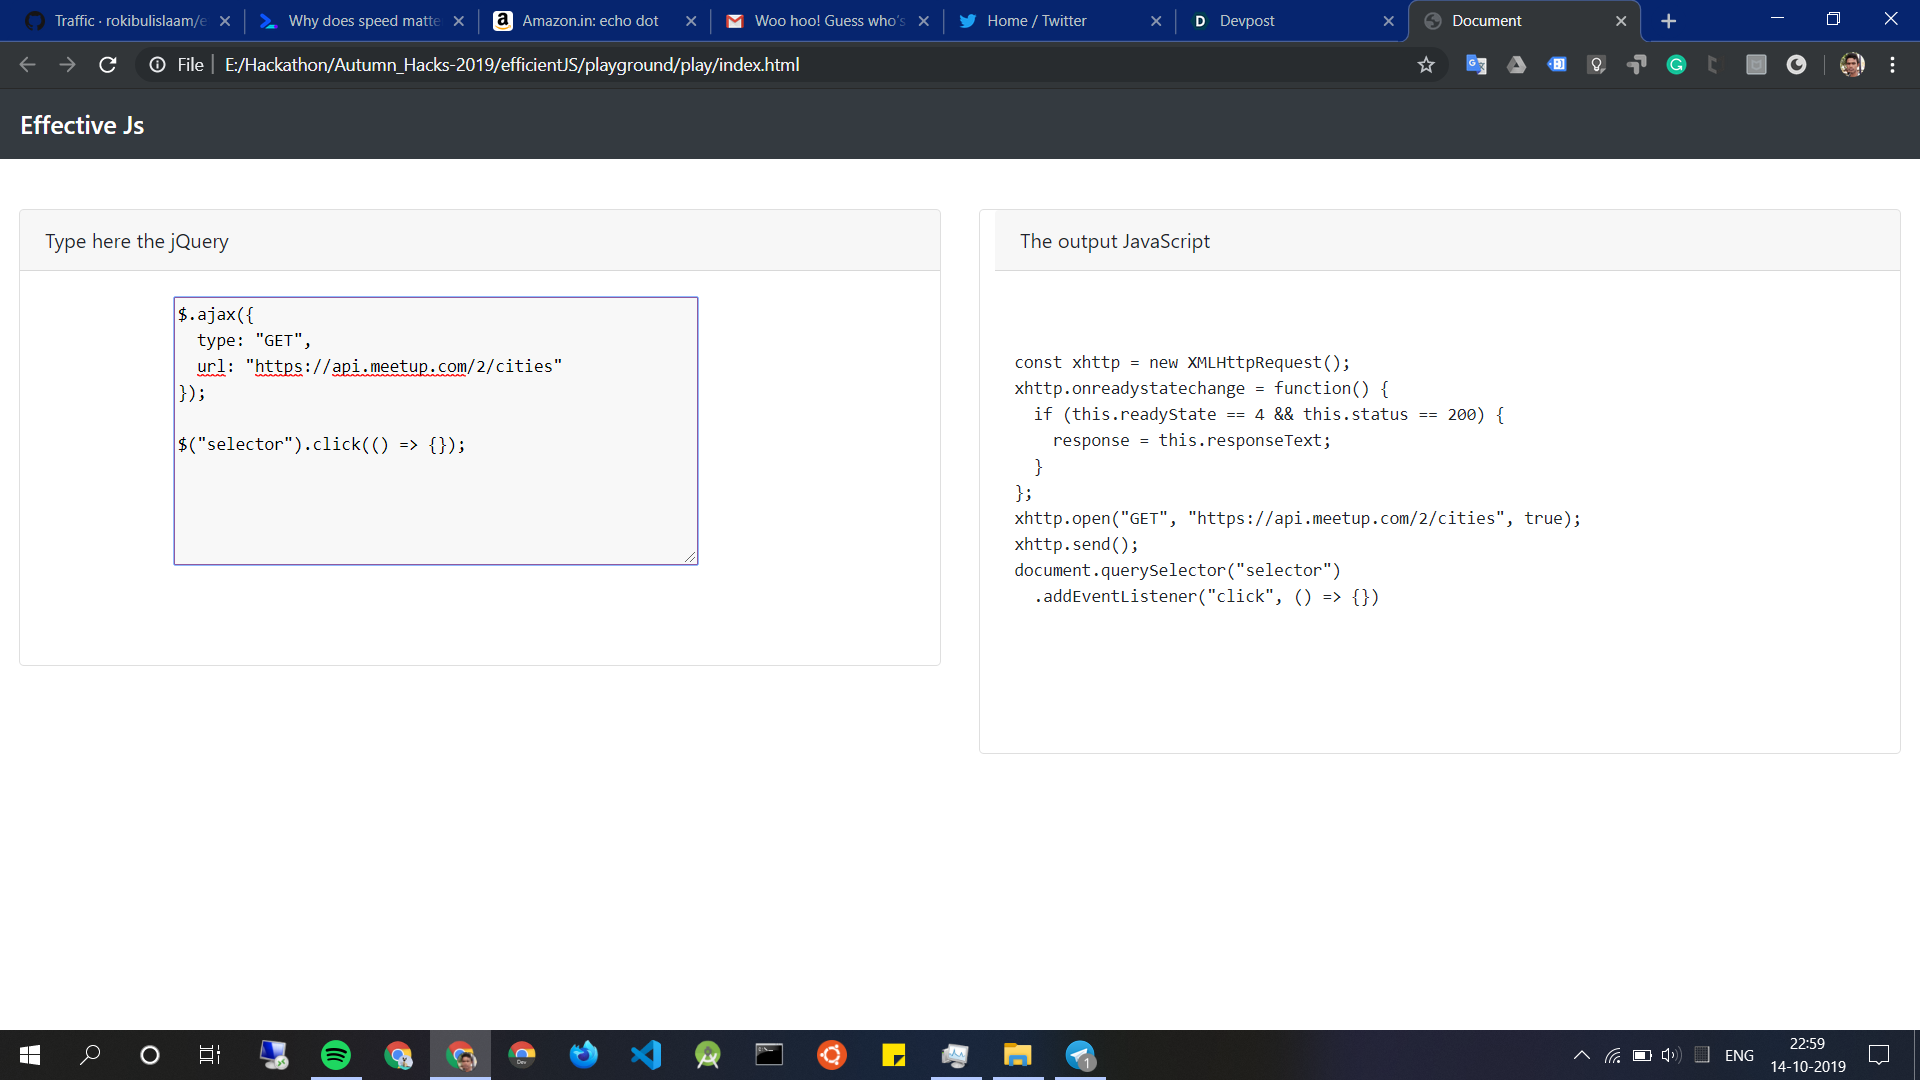1920x1080 pixels.
Task: Click the address bar URL
Action: pyautogui.click(x=512, y=65)
